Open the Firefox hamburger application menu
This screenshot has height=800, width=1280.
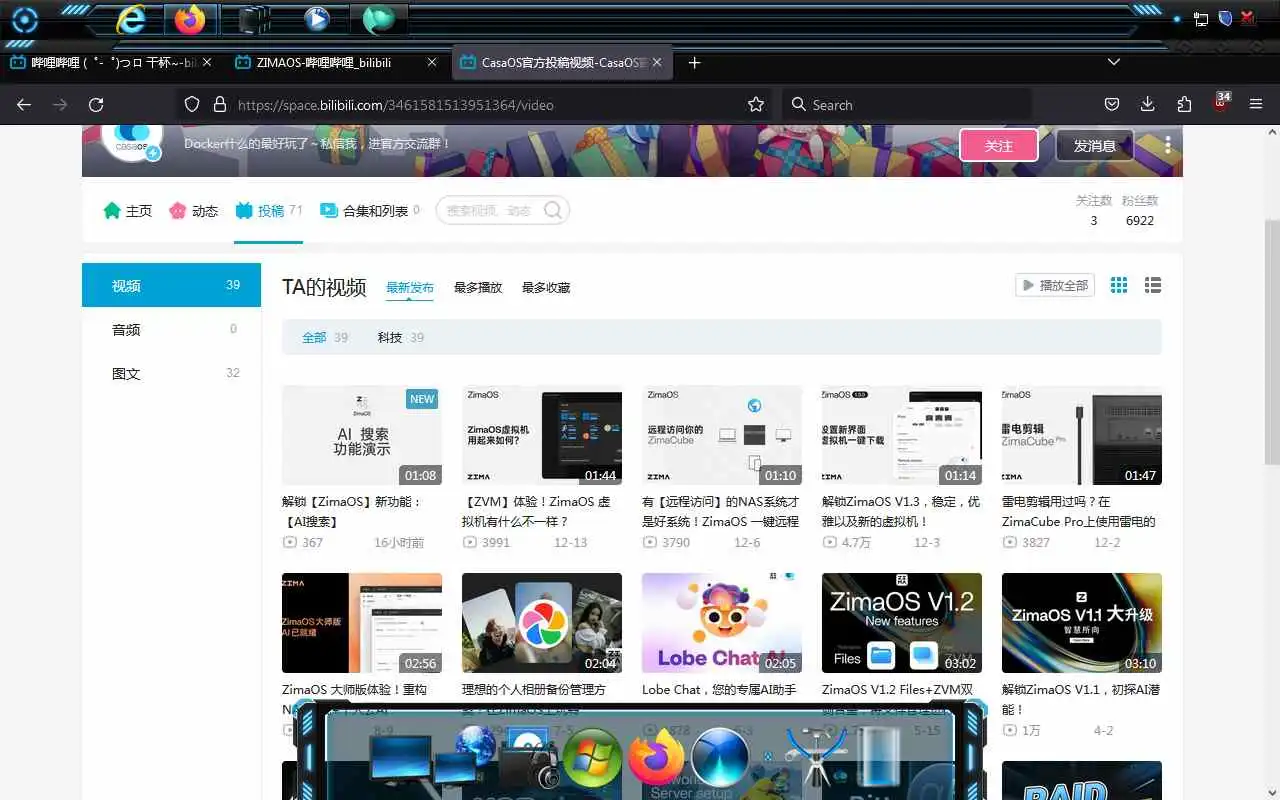(1256, 104)
